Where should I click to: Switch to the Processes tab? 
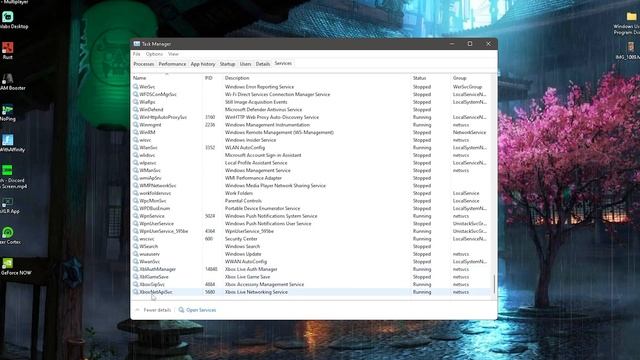click(x=144, y=64)
